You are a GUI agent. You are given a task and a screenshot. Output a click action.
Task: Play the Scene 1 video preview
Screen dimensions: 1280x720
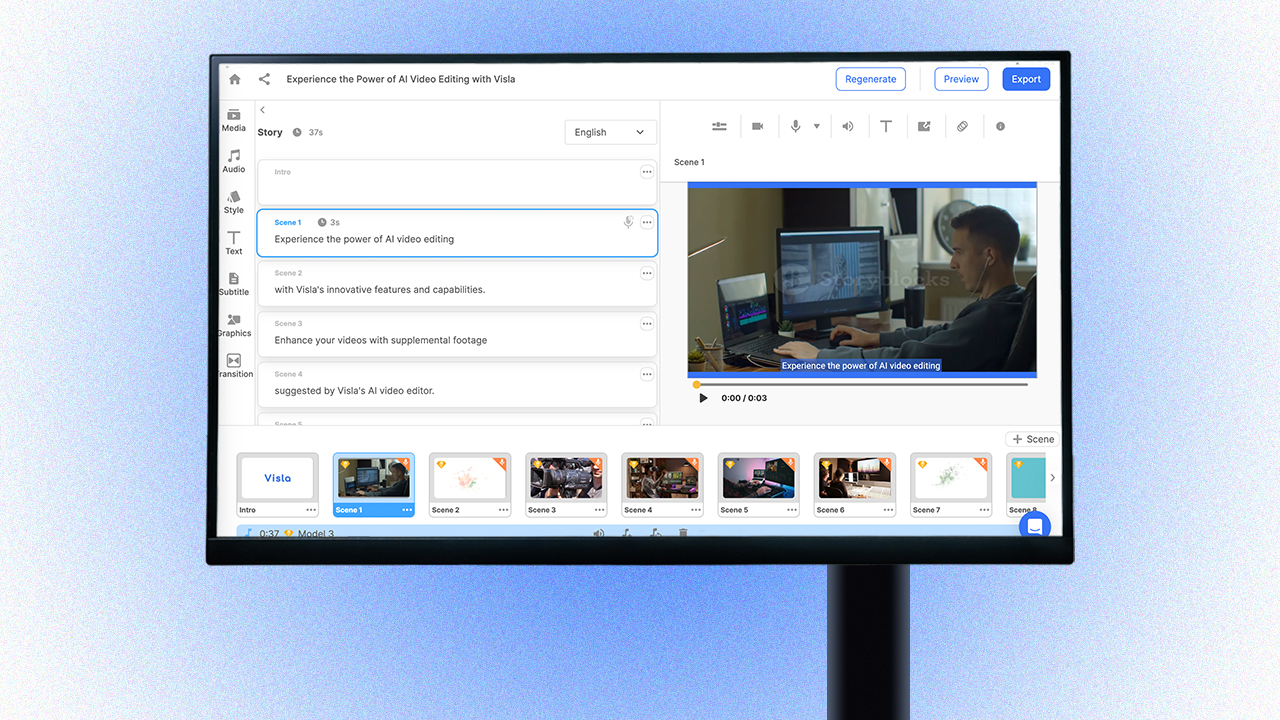pyautogui.click(x=703, y=398)
